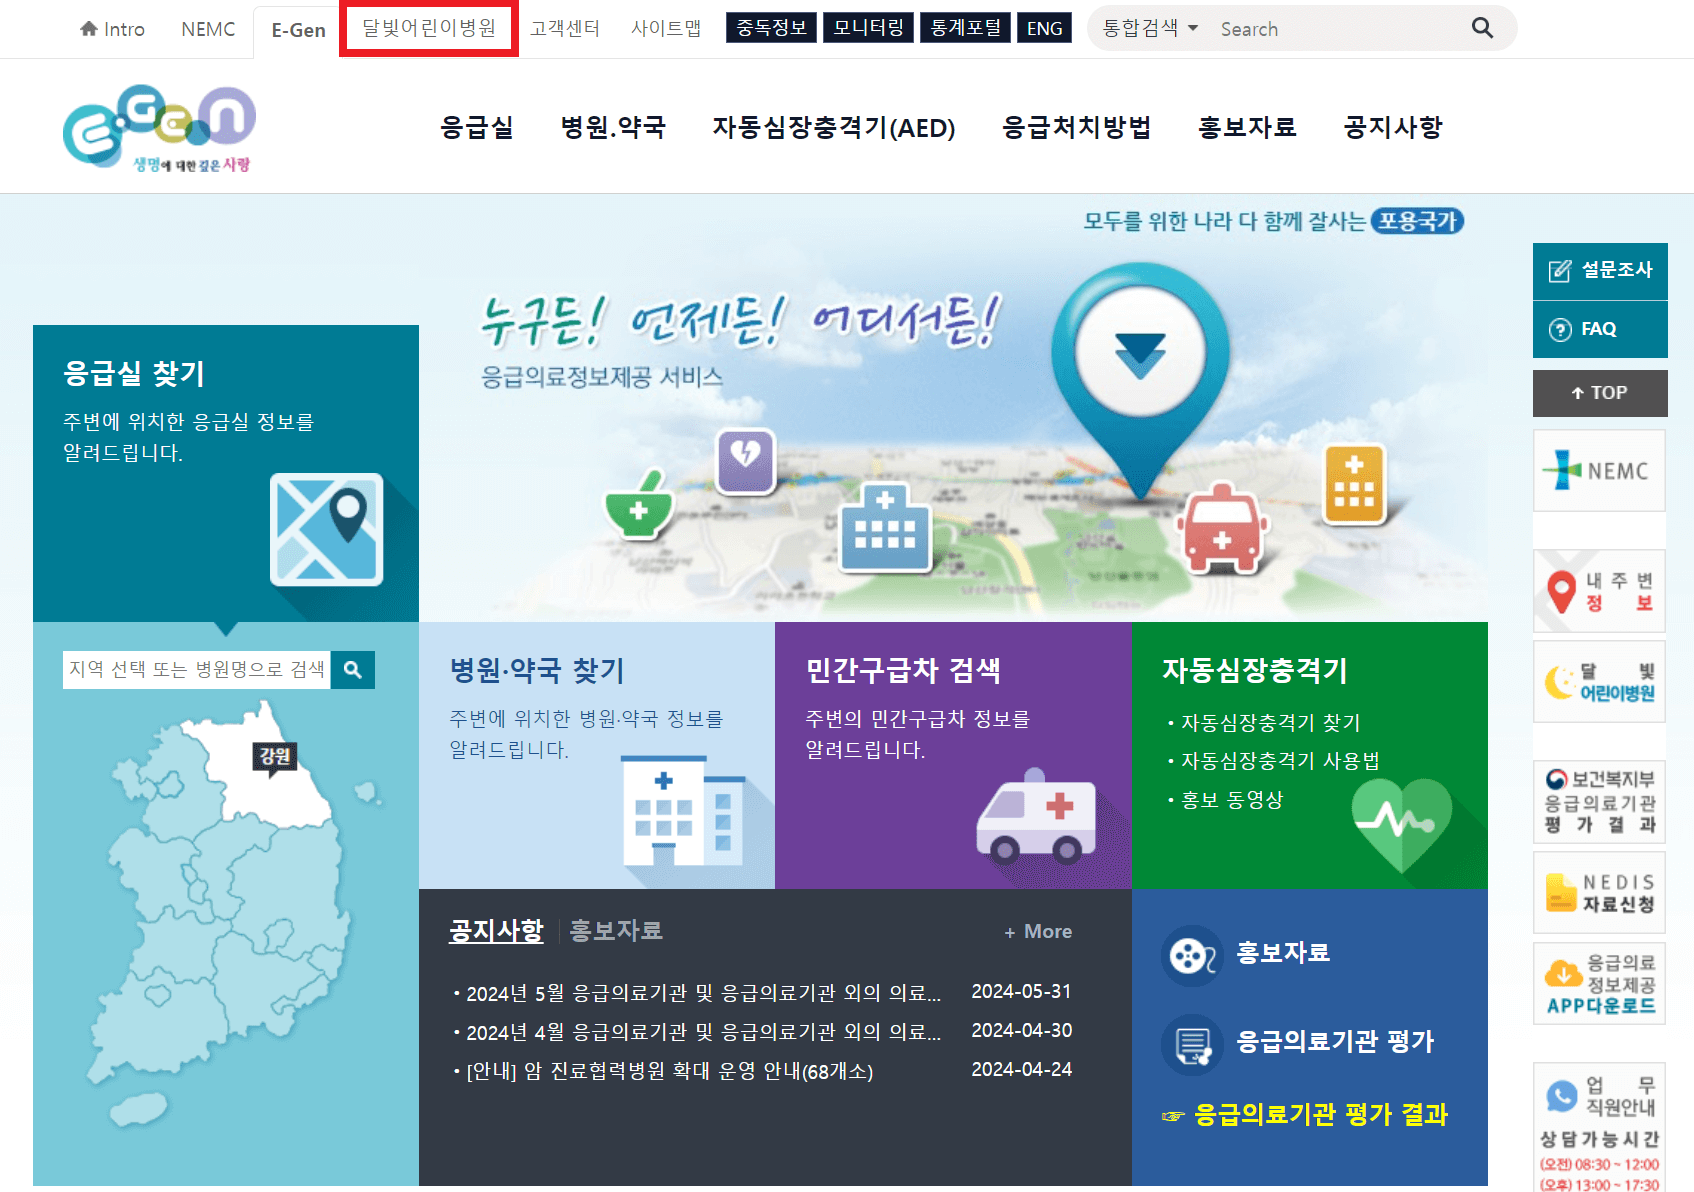Click the search magnifier icon

[x=1482, y=28]
